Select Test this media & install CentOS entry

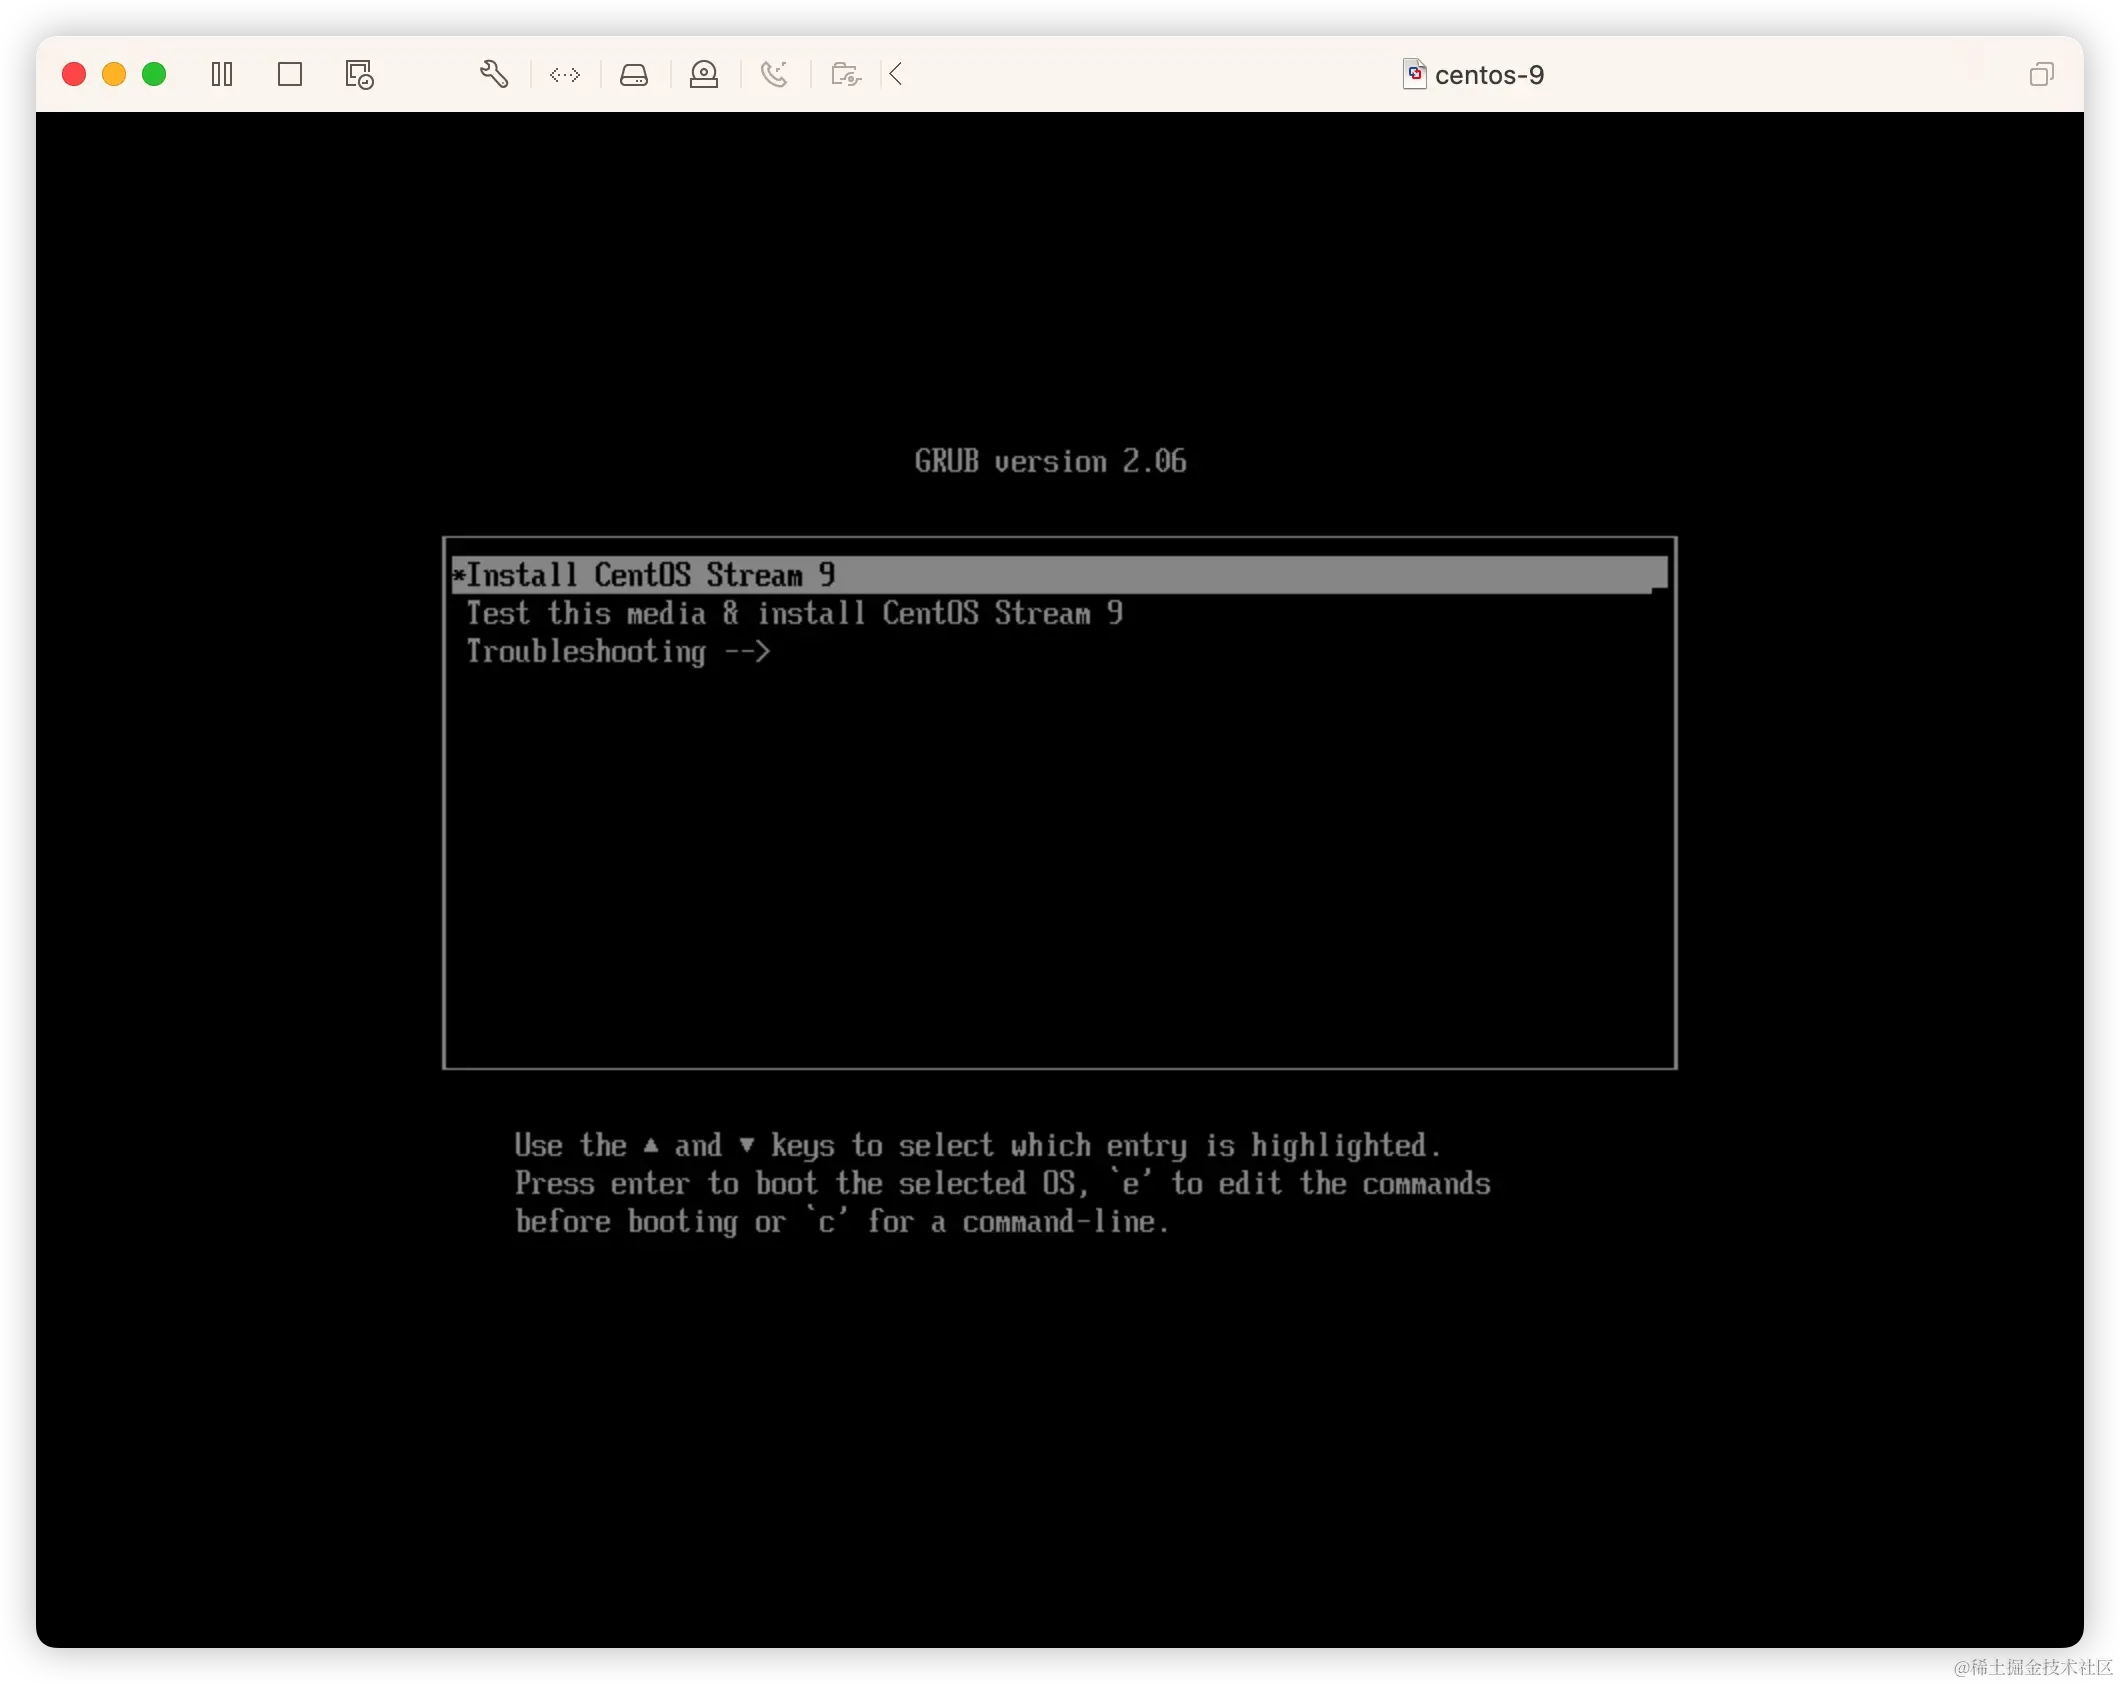tap(793, 613)
